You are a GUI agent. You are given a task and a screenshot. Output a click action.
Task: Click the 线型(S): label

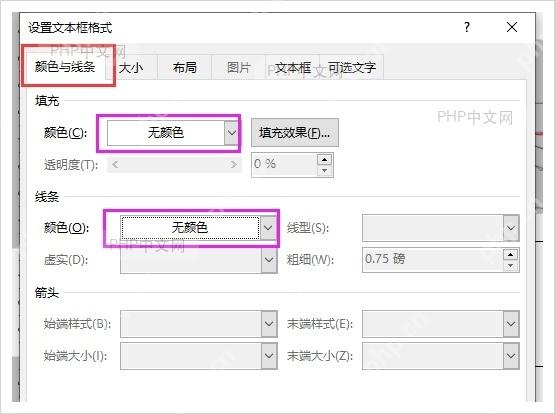coord(308,228)
